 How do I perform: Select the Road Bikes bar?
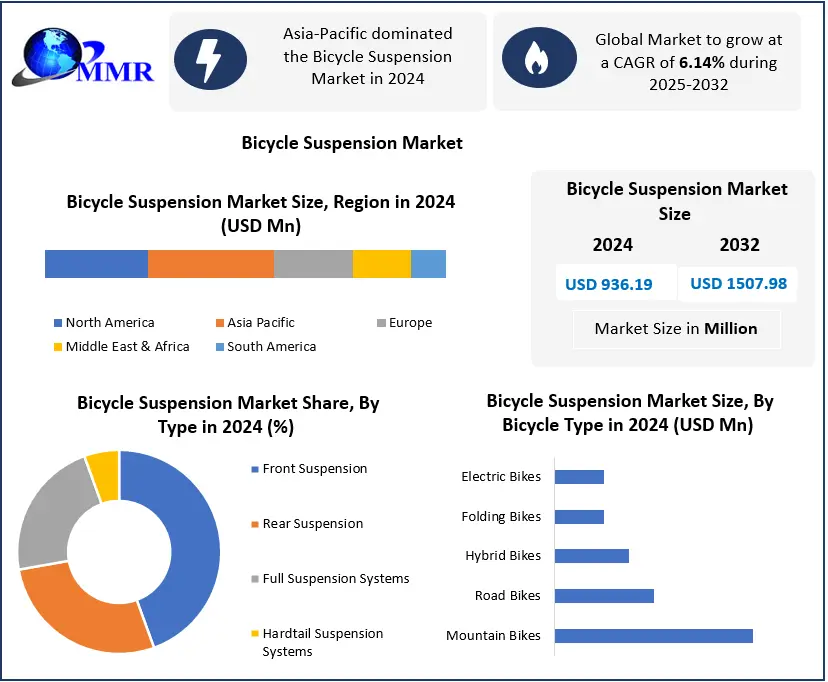603,596
